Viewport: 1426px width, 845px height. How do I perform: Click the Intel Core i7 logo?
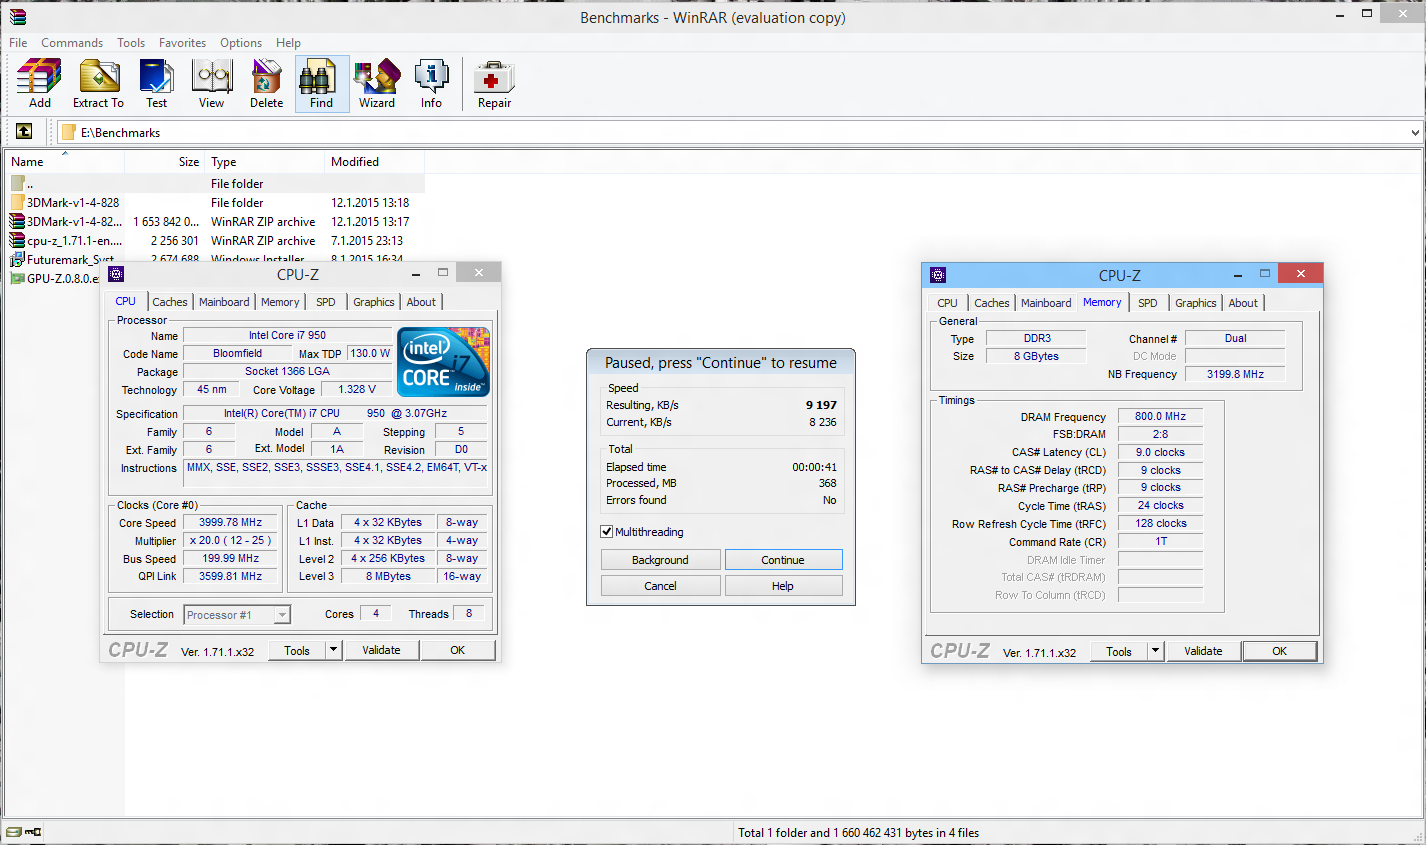pyautogui.click(x=444, y=361)
